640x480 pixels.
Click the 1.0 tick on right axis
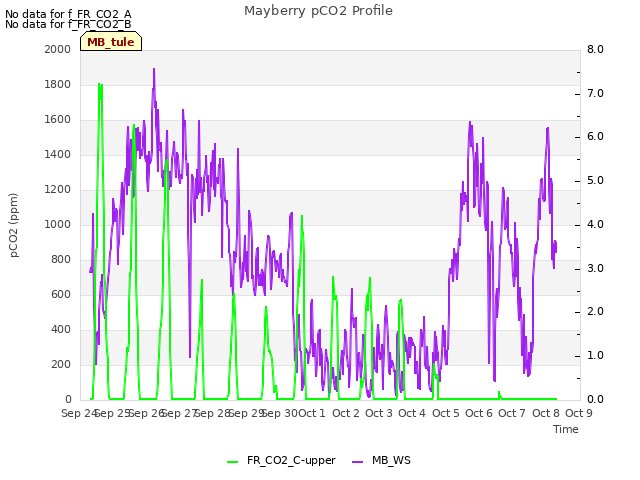(x=595, y=356)
